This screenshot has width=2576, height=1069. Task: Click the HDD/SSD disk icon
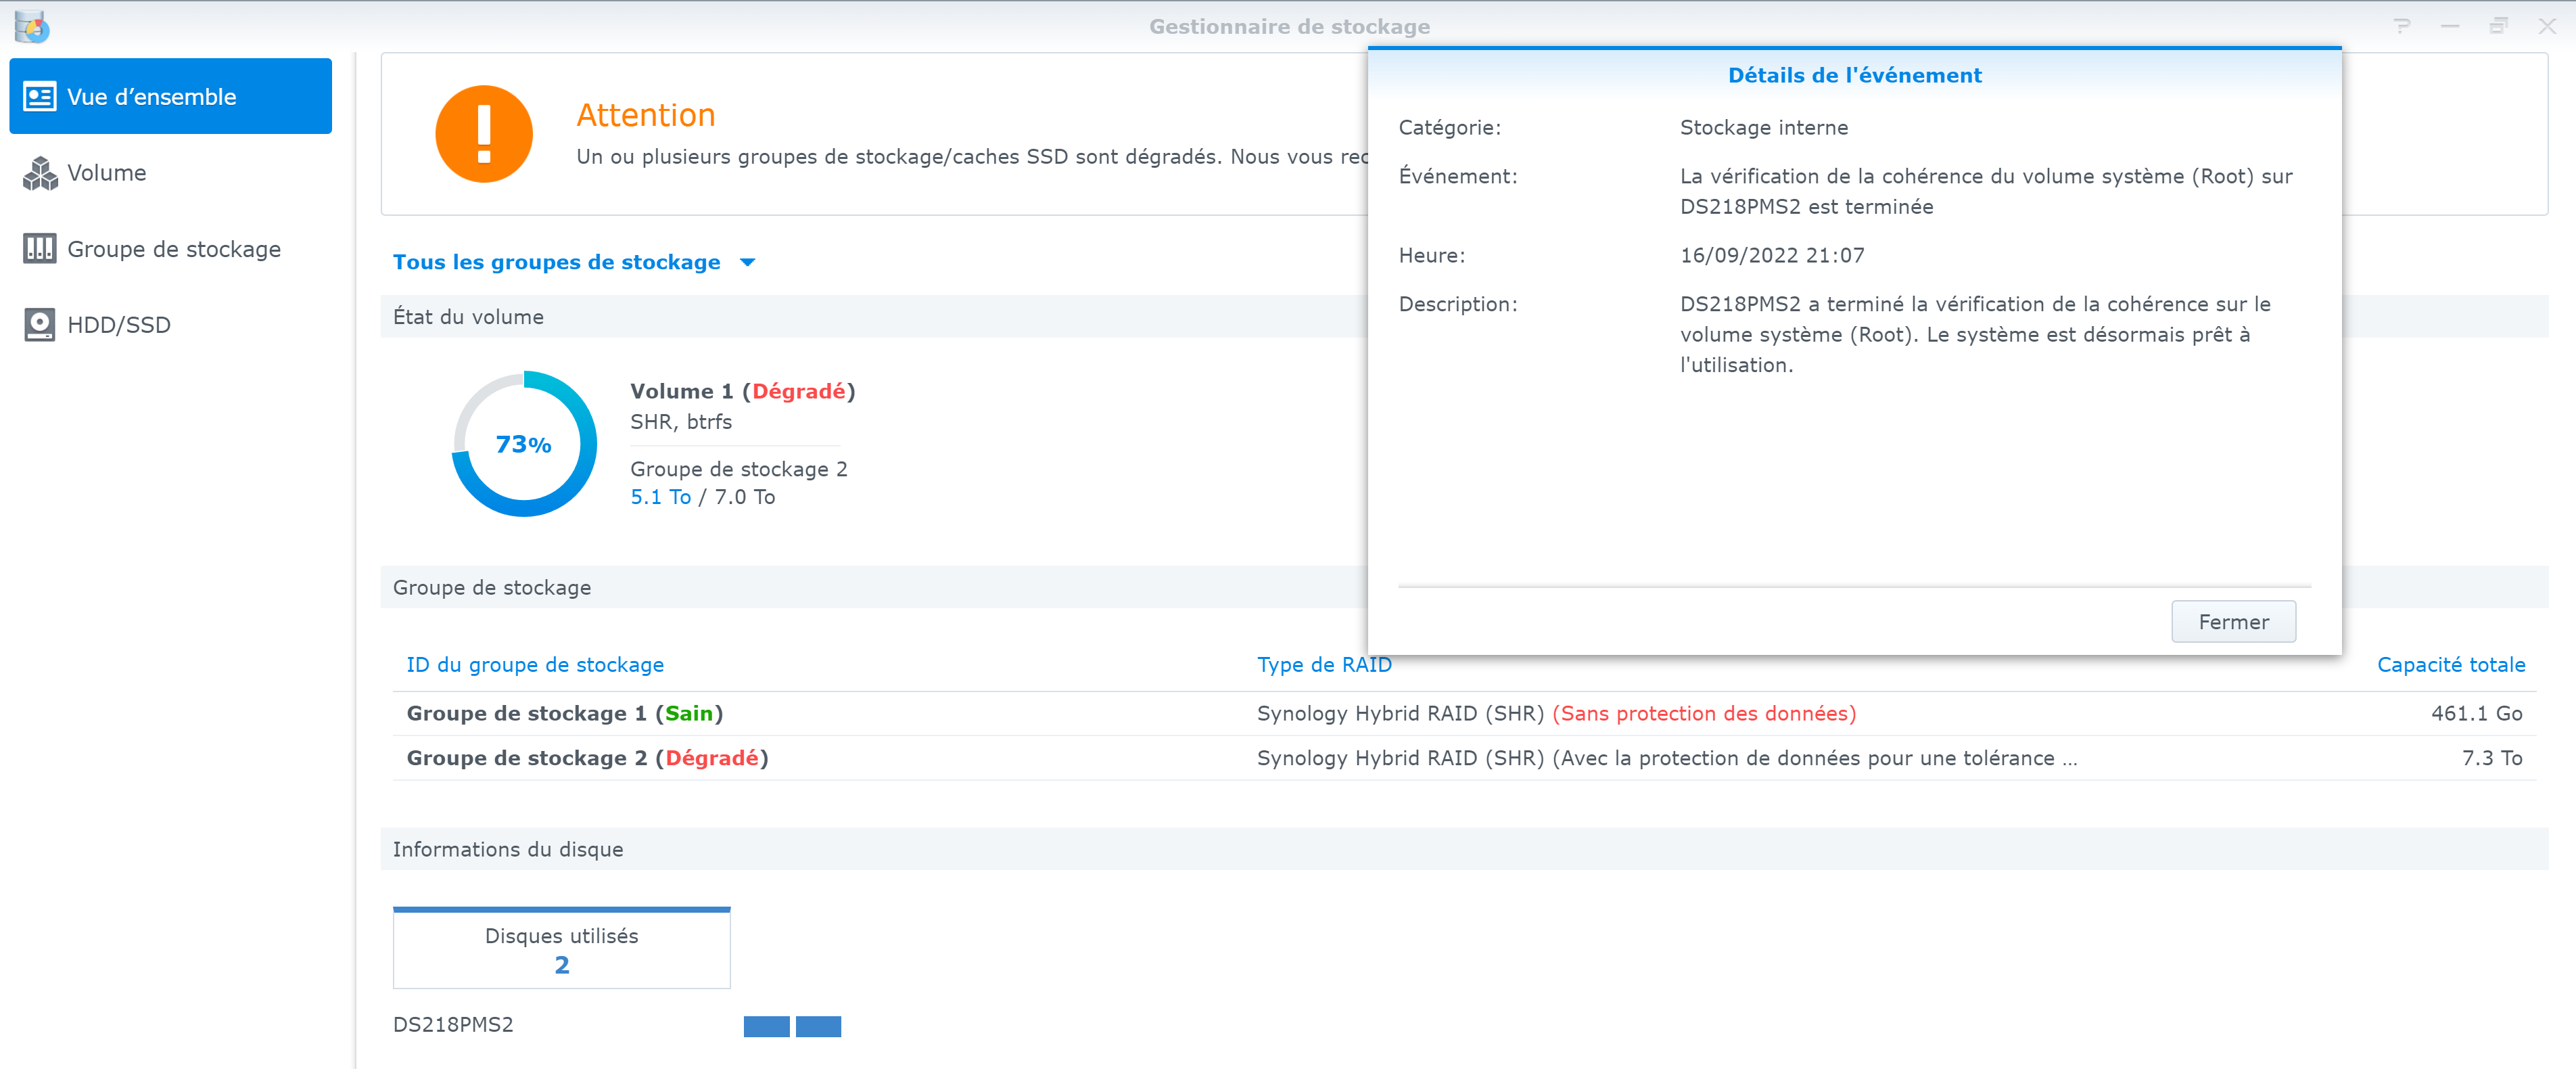click(x=40, y=325)
